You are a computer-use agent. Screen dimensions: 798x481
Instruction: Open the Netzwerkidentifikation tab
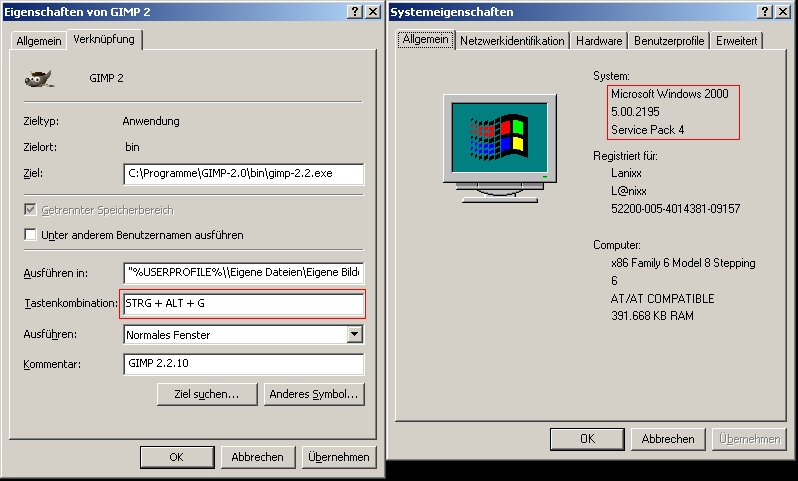point(512,41)
